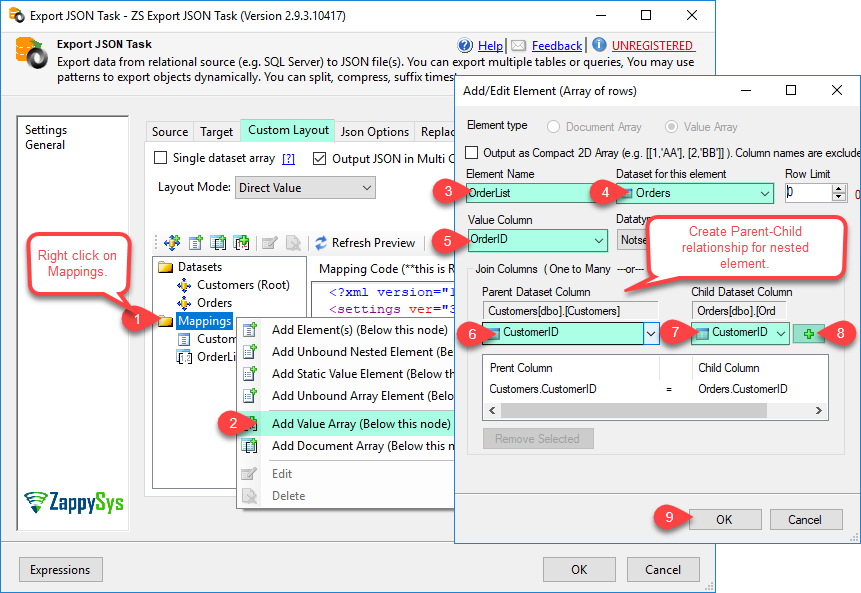The image size is (861, 593).
Task: Open the Datatype dropdown
Action: click(633, 240)
